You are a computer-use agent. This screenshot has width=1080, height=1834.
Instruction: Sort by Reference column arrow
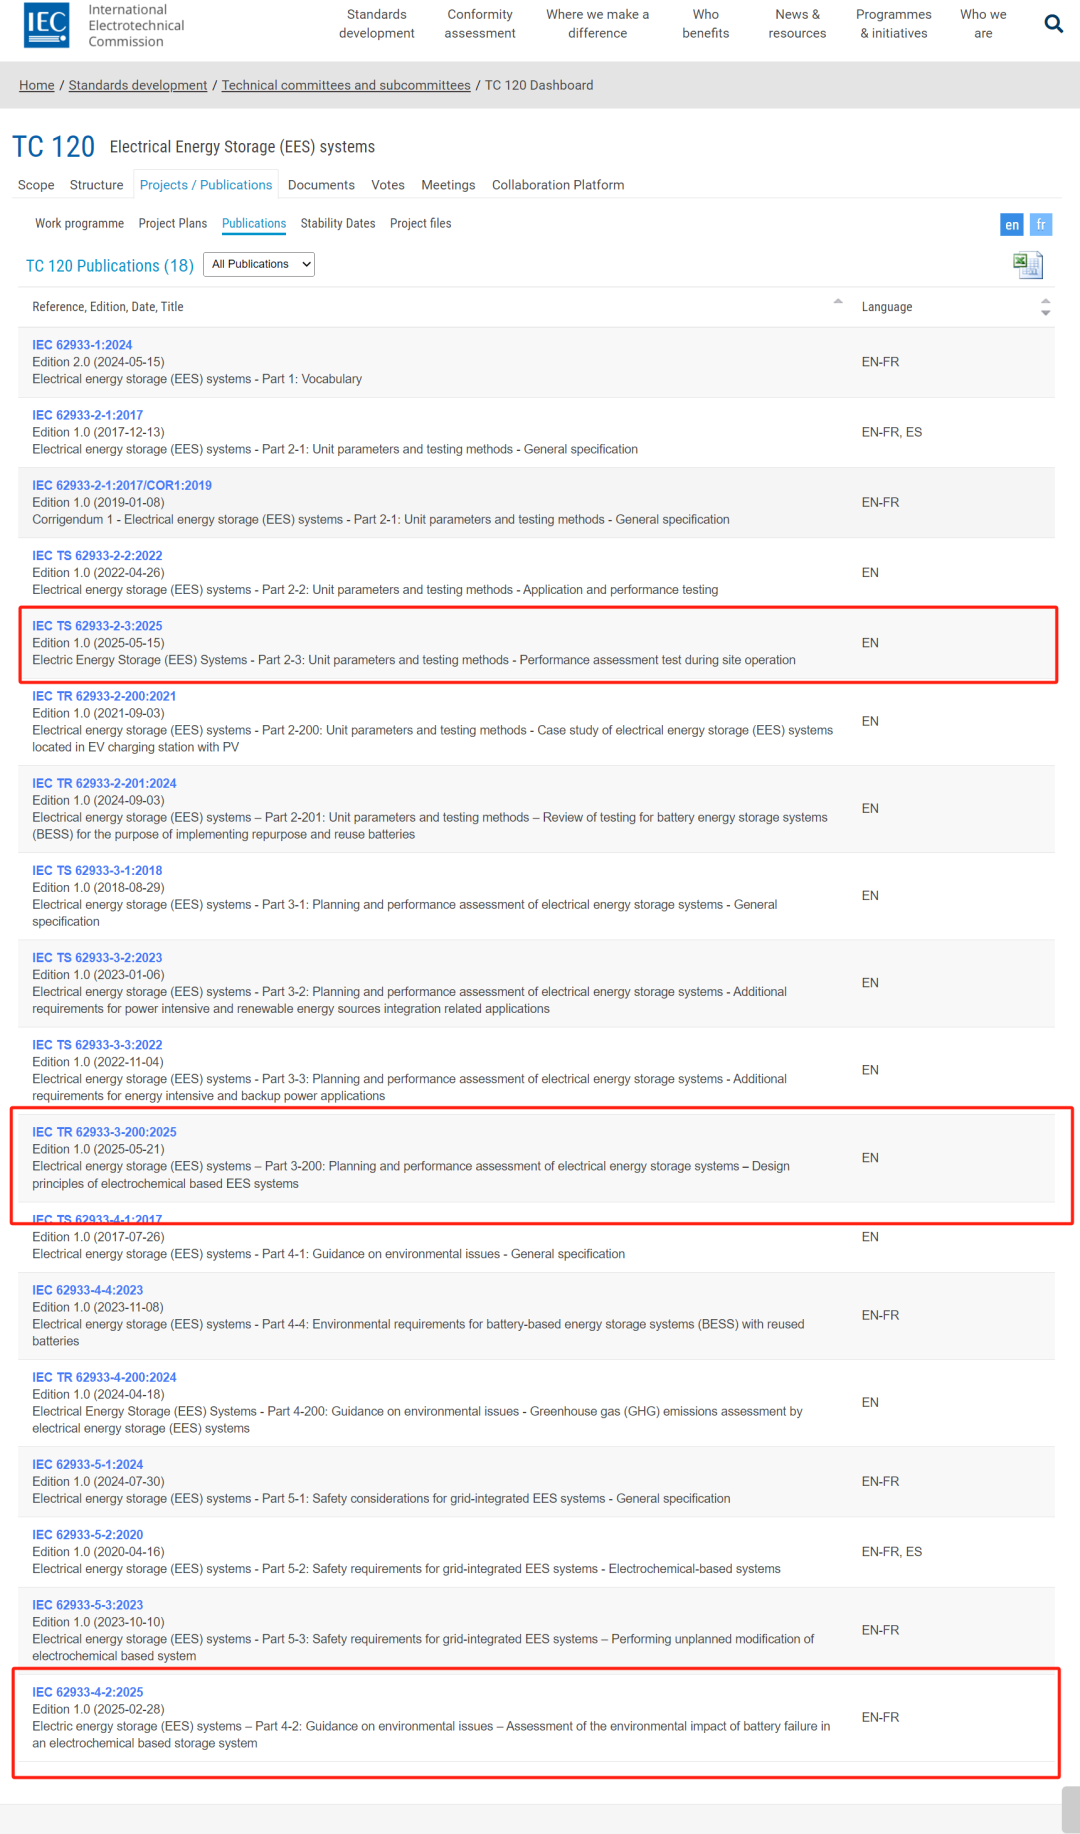tap(838, 301)
